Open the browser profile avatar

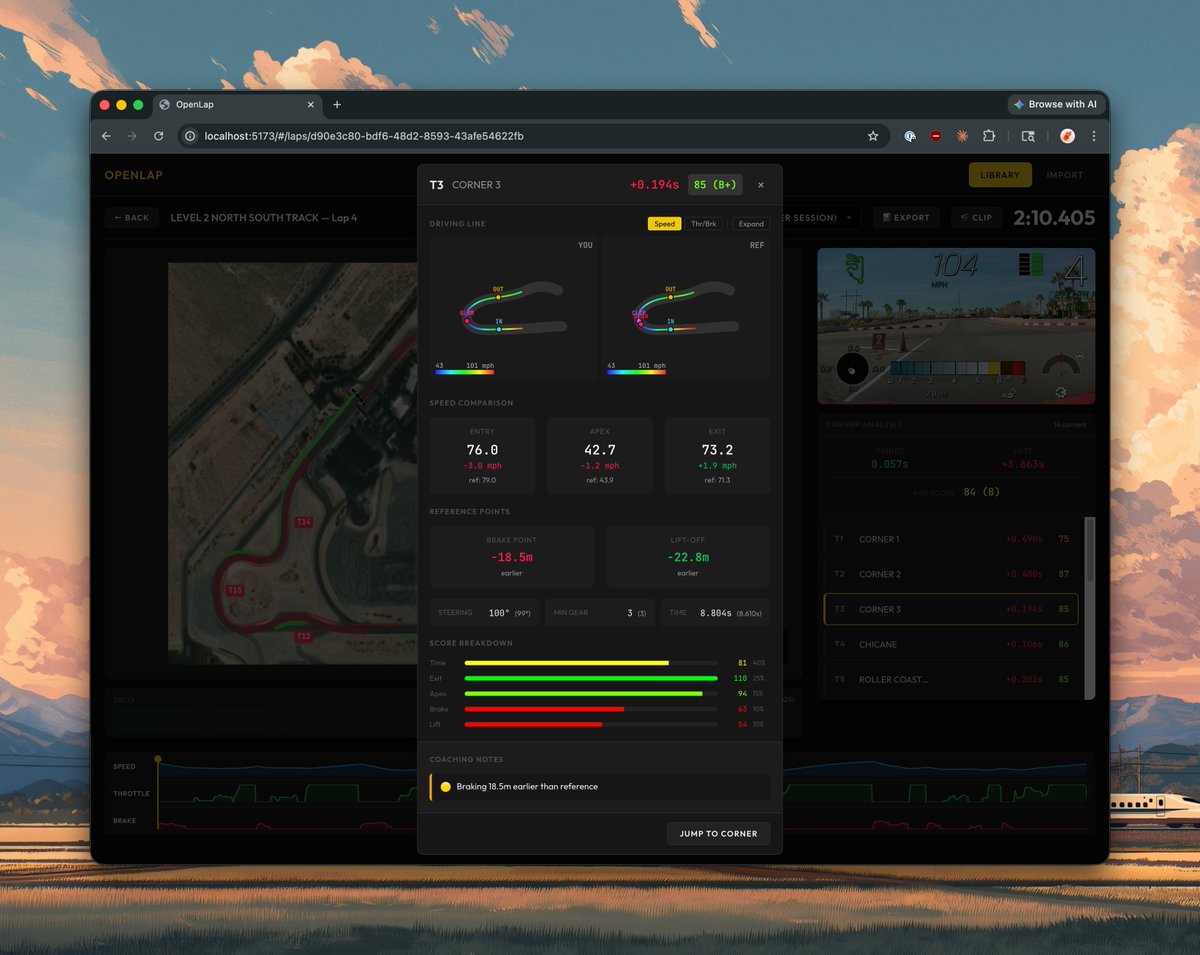coord(1067,136)
